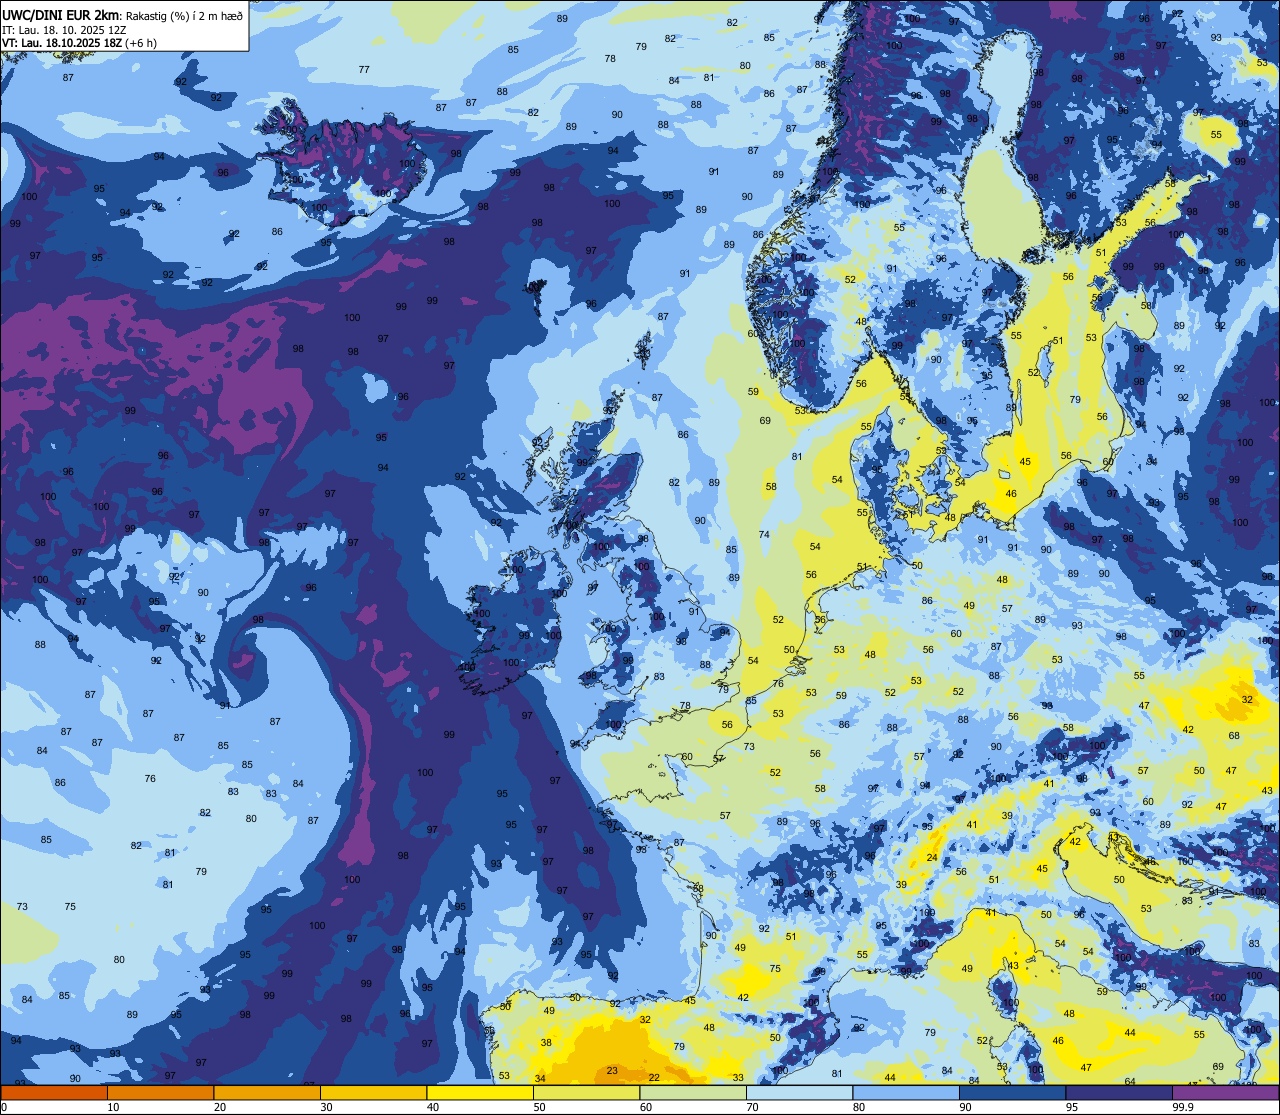Pick the above 99.9% purple legend swatch
Image resolution: width=1280 pixels, height=1115 pixels.
tap(1225, 1093)
